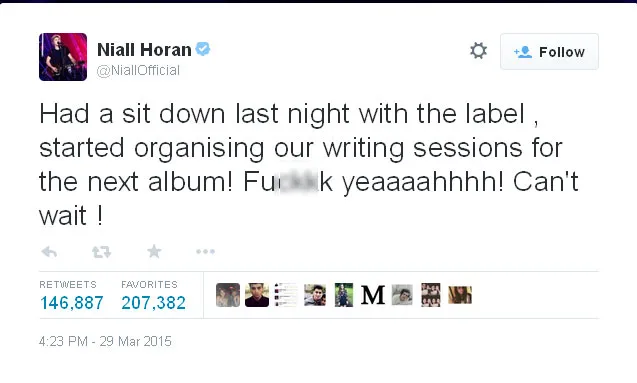Favorite the tweet with the star icon
The width and height of the screenshot is (637, 383).
point(154,251)
